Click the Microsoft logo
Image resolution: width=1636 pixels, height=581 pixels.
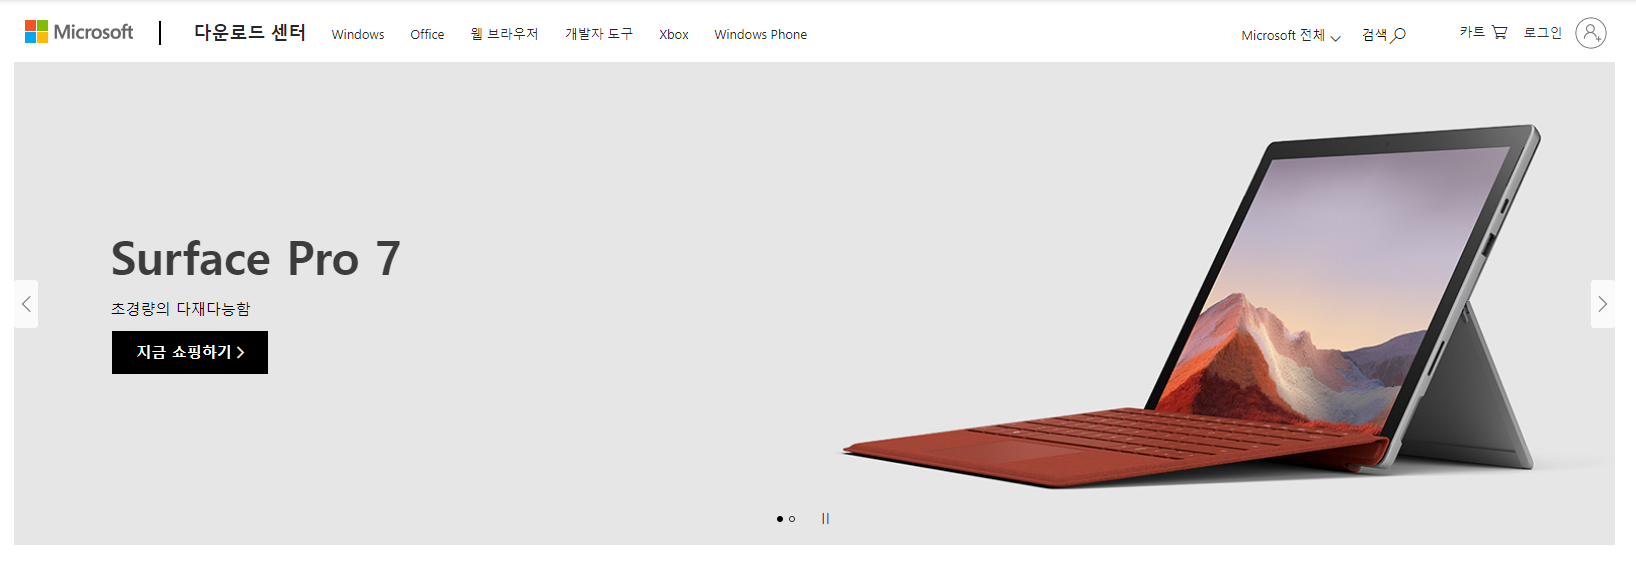(79, 32)
